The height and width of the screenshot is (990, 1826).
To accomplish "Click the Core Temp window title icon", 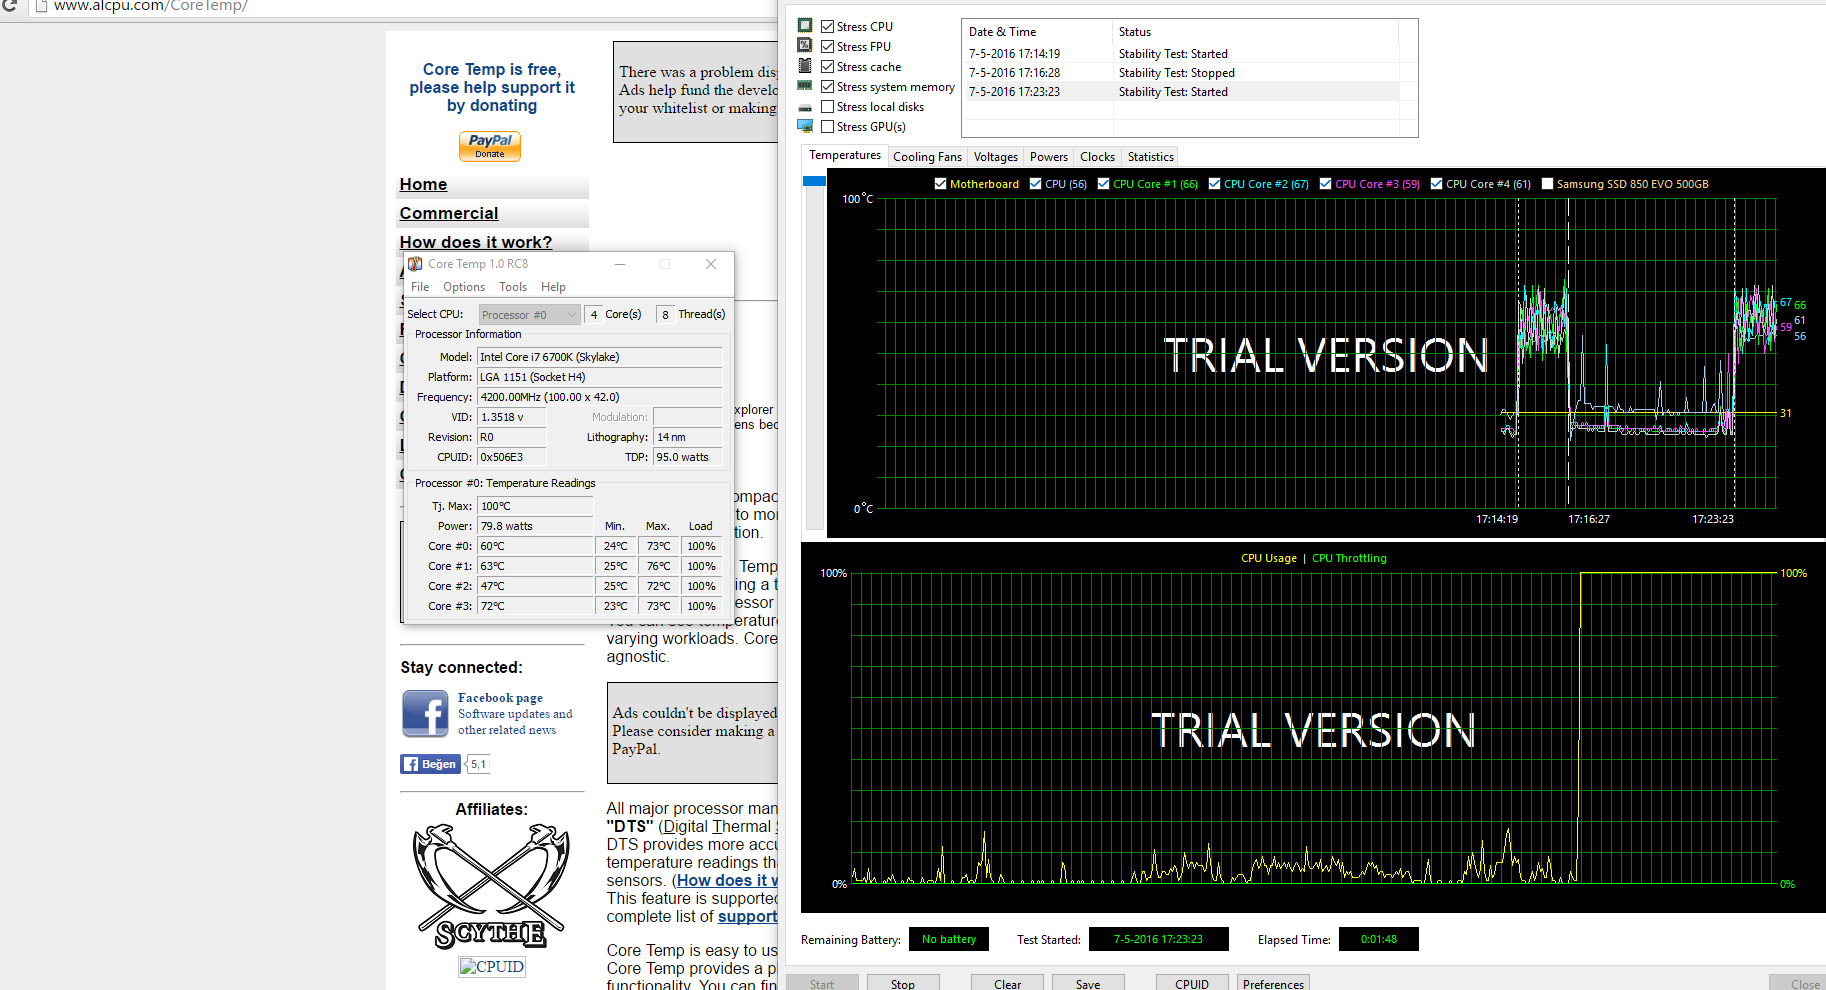I will (x=415, y=264).
